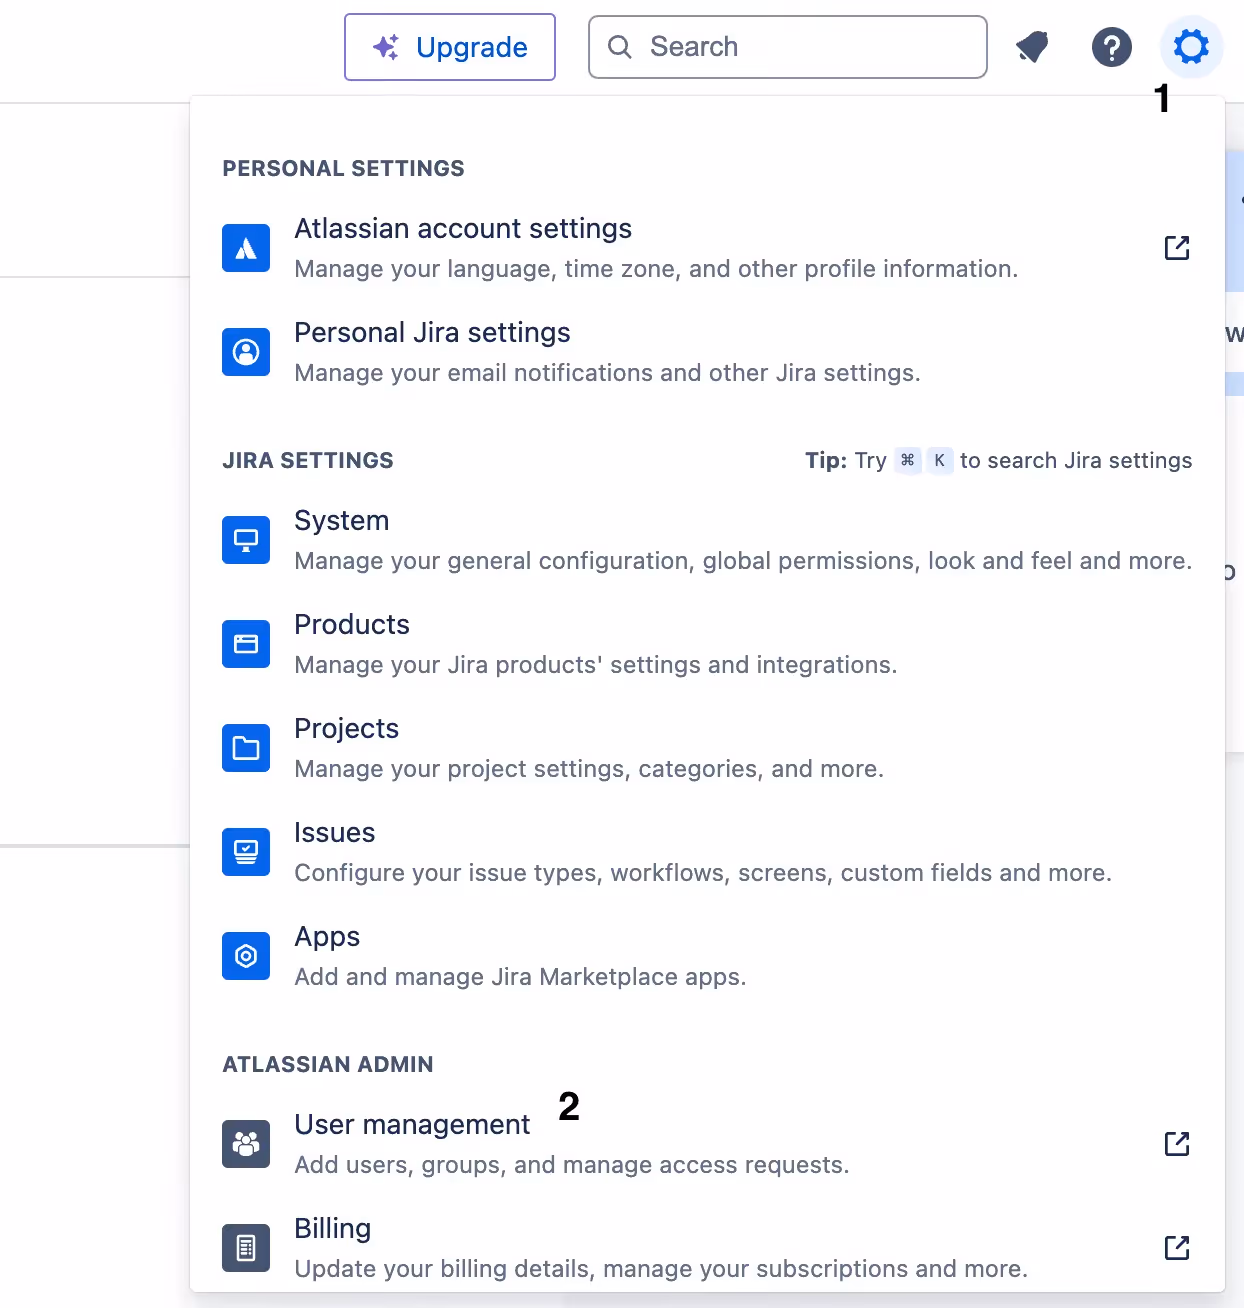Click 'Manage your project settings, categories' description
1244x1308 pixels.
pyautogui.click(x=589, y=769)
